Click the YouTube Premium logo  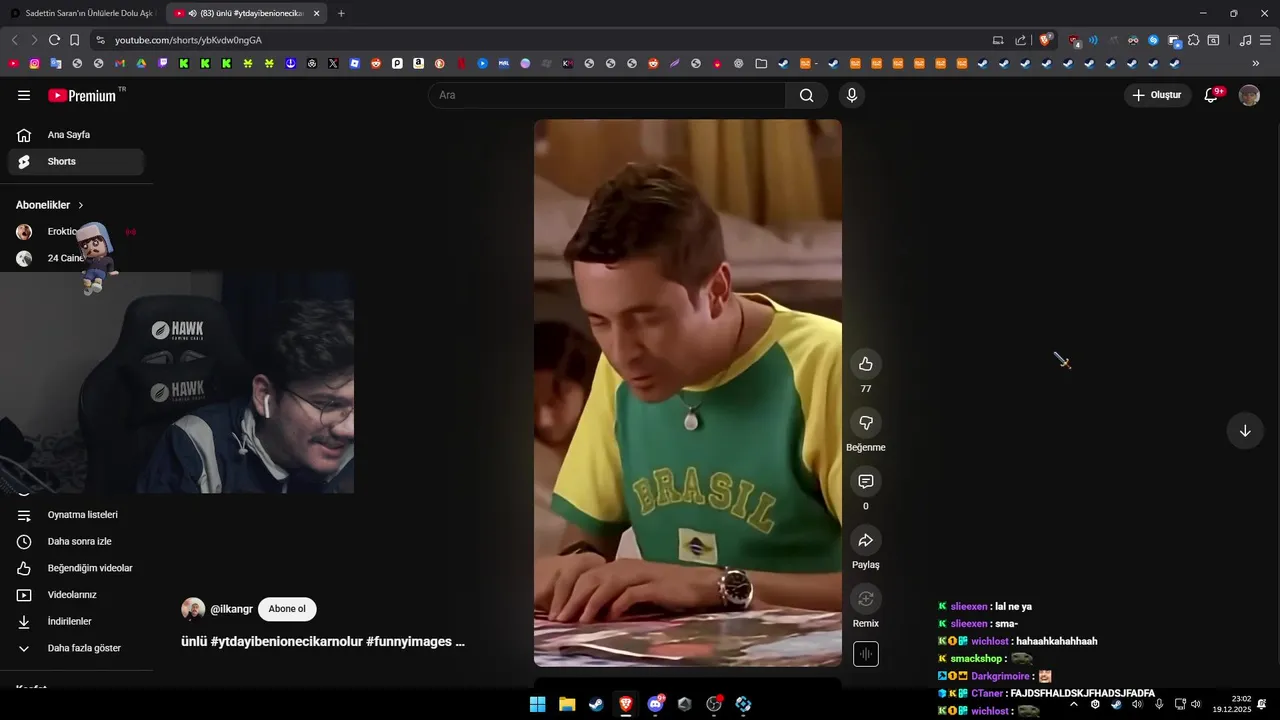[84, 95]
